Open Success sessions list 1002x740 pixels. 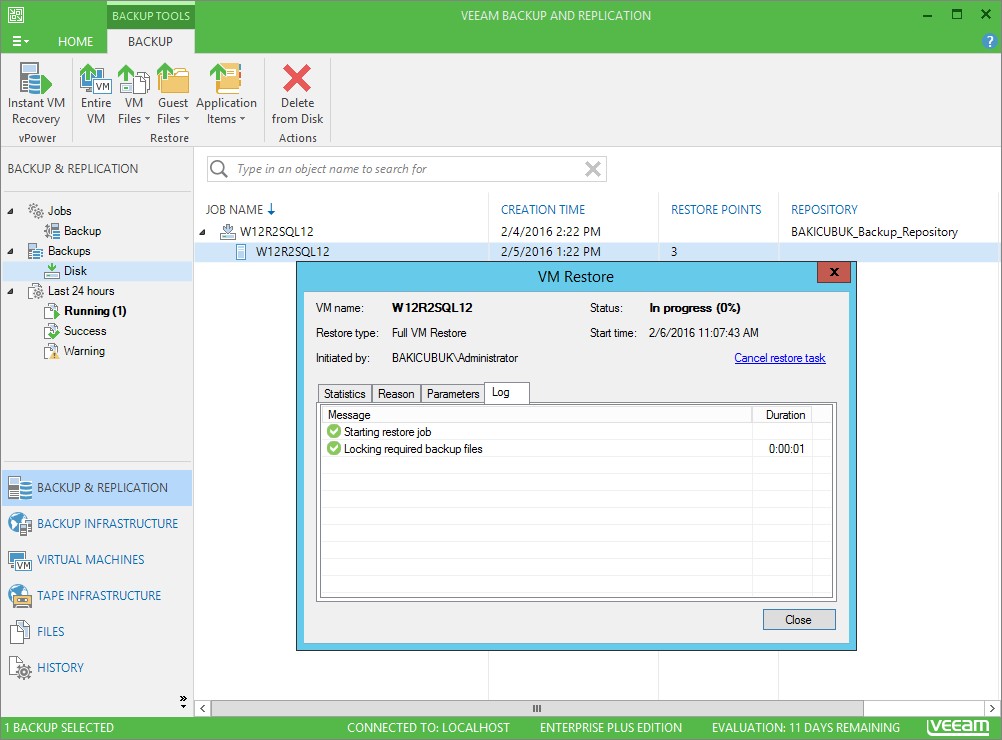click(x=75, y=331)
